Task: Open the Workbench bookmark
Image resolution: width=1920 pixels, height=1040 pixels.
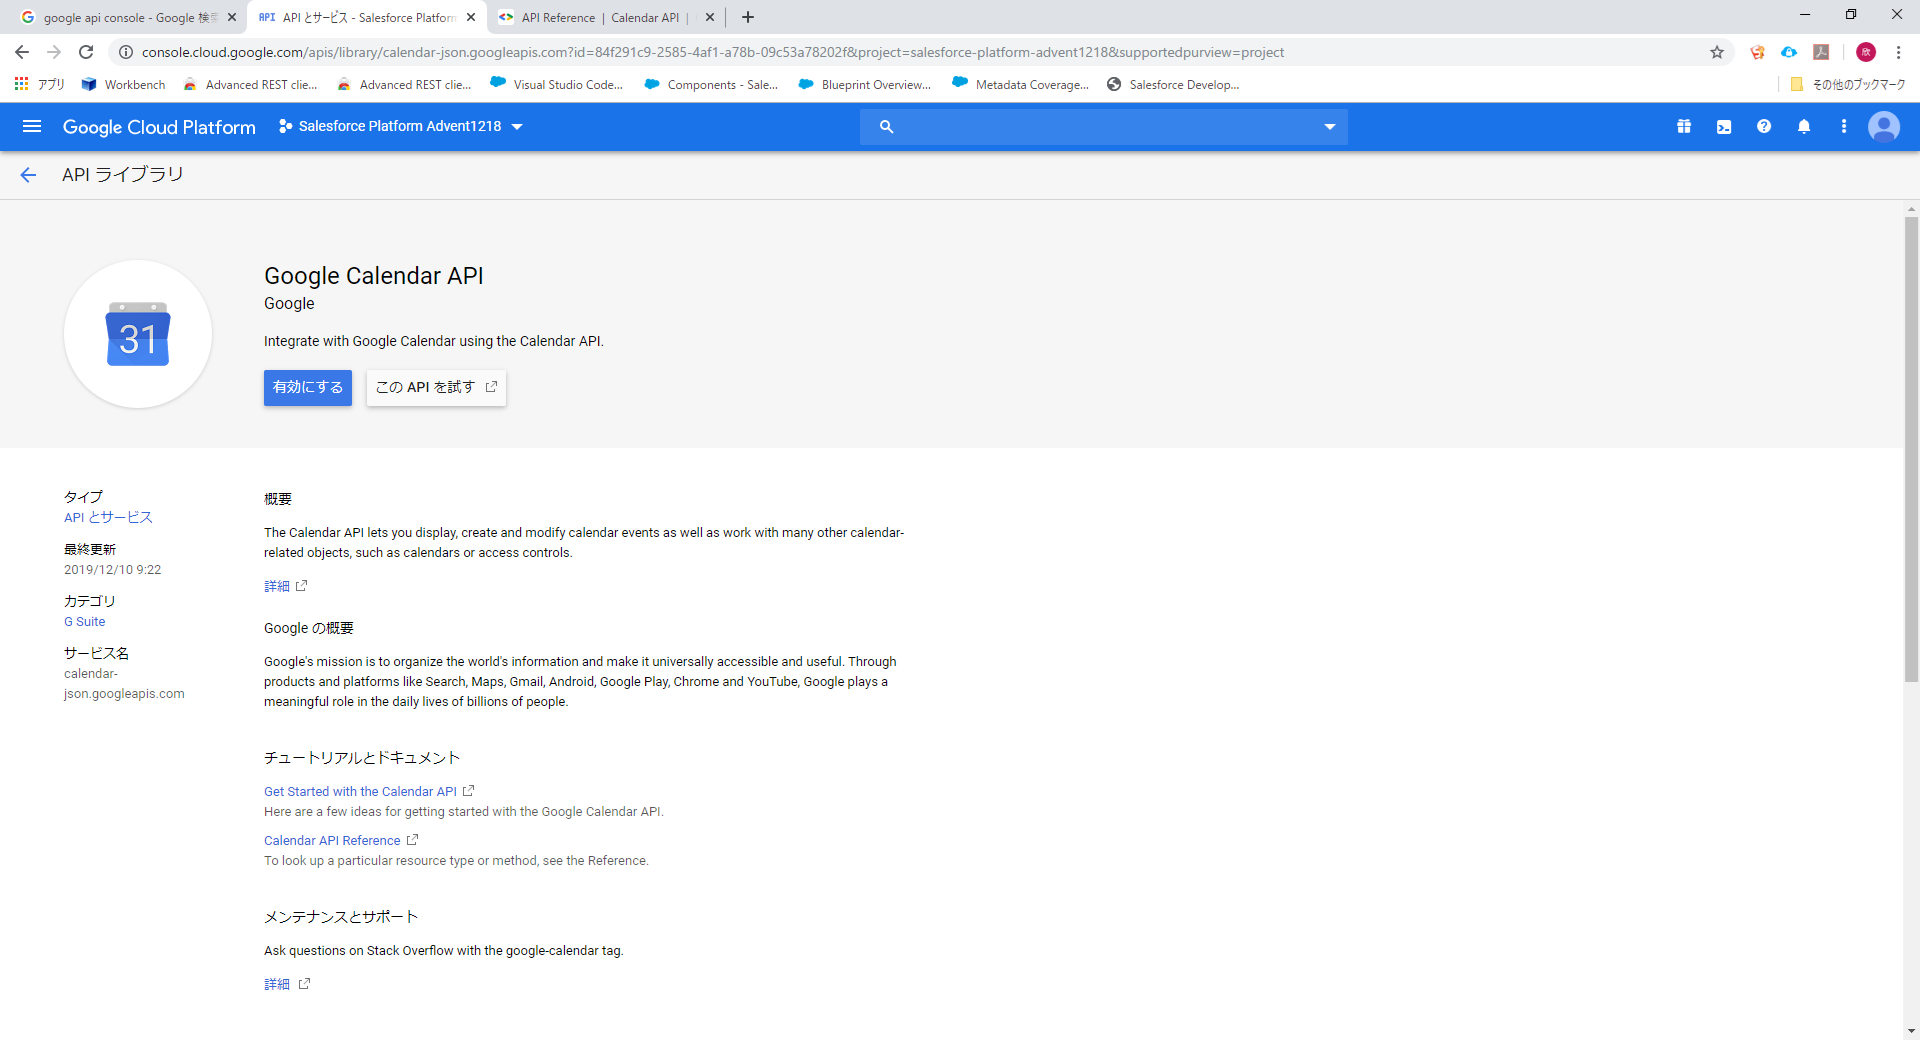Action: [123, 84]
